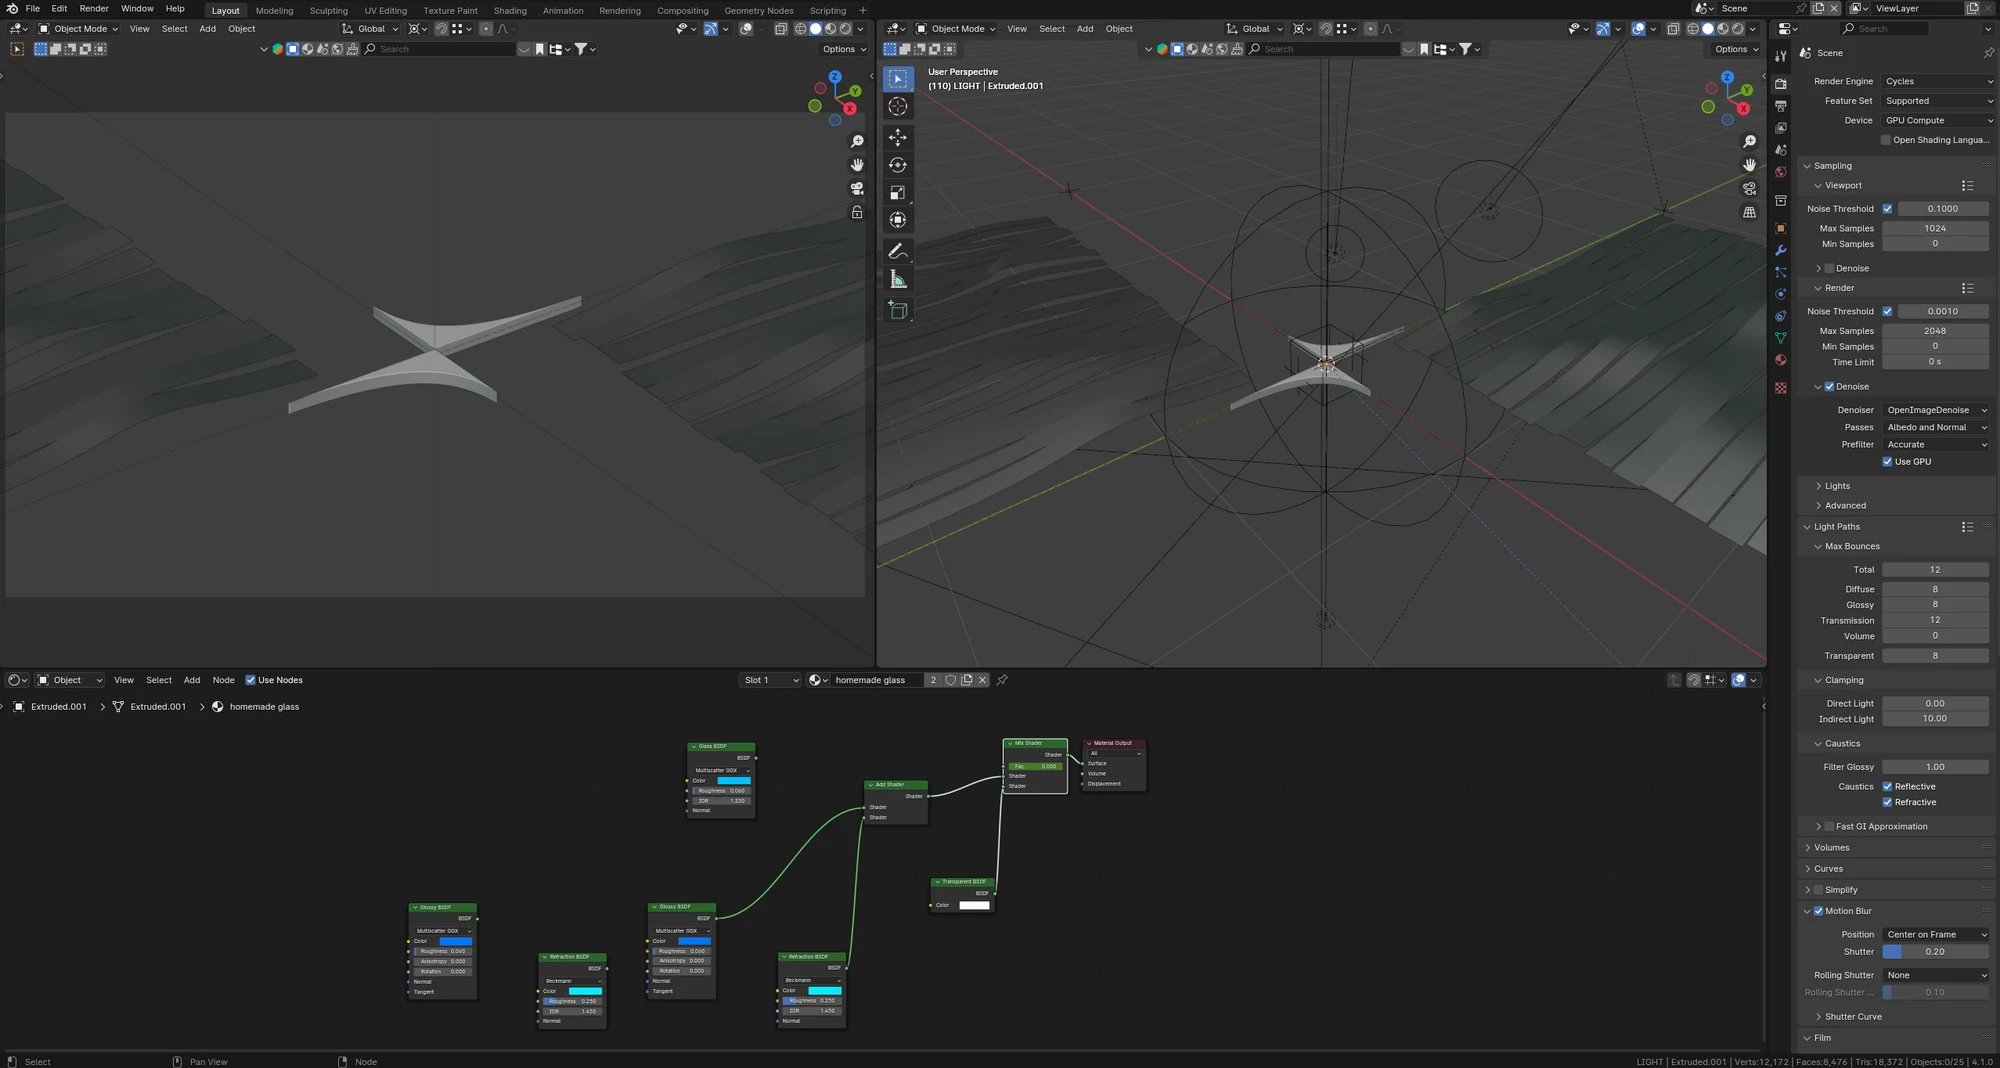Enable Open Shading Language checkbox
The image size is (2000, 1068).
click(1886, 140)
